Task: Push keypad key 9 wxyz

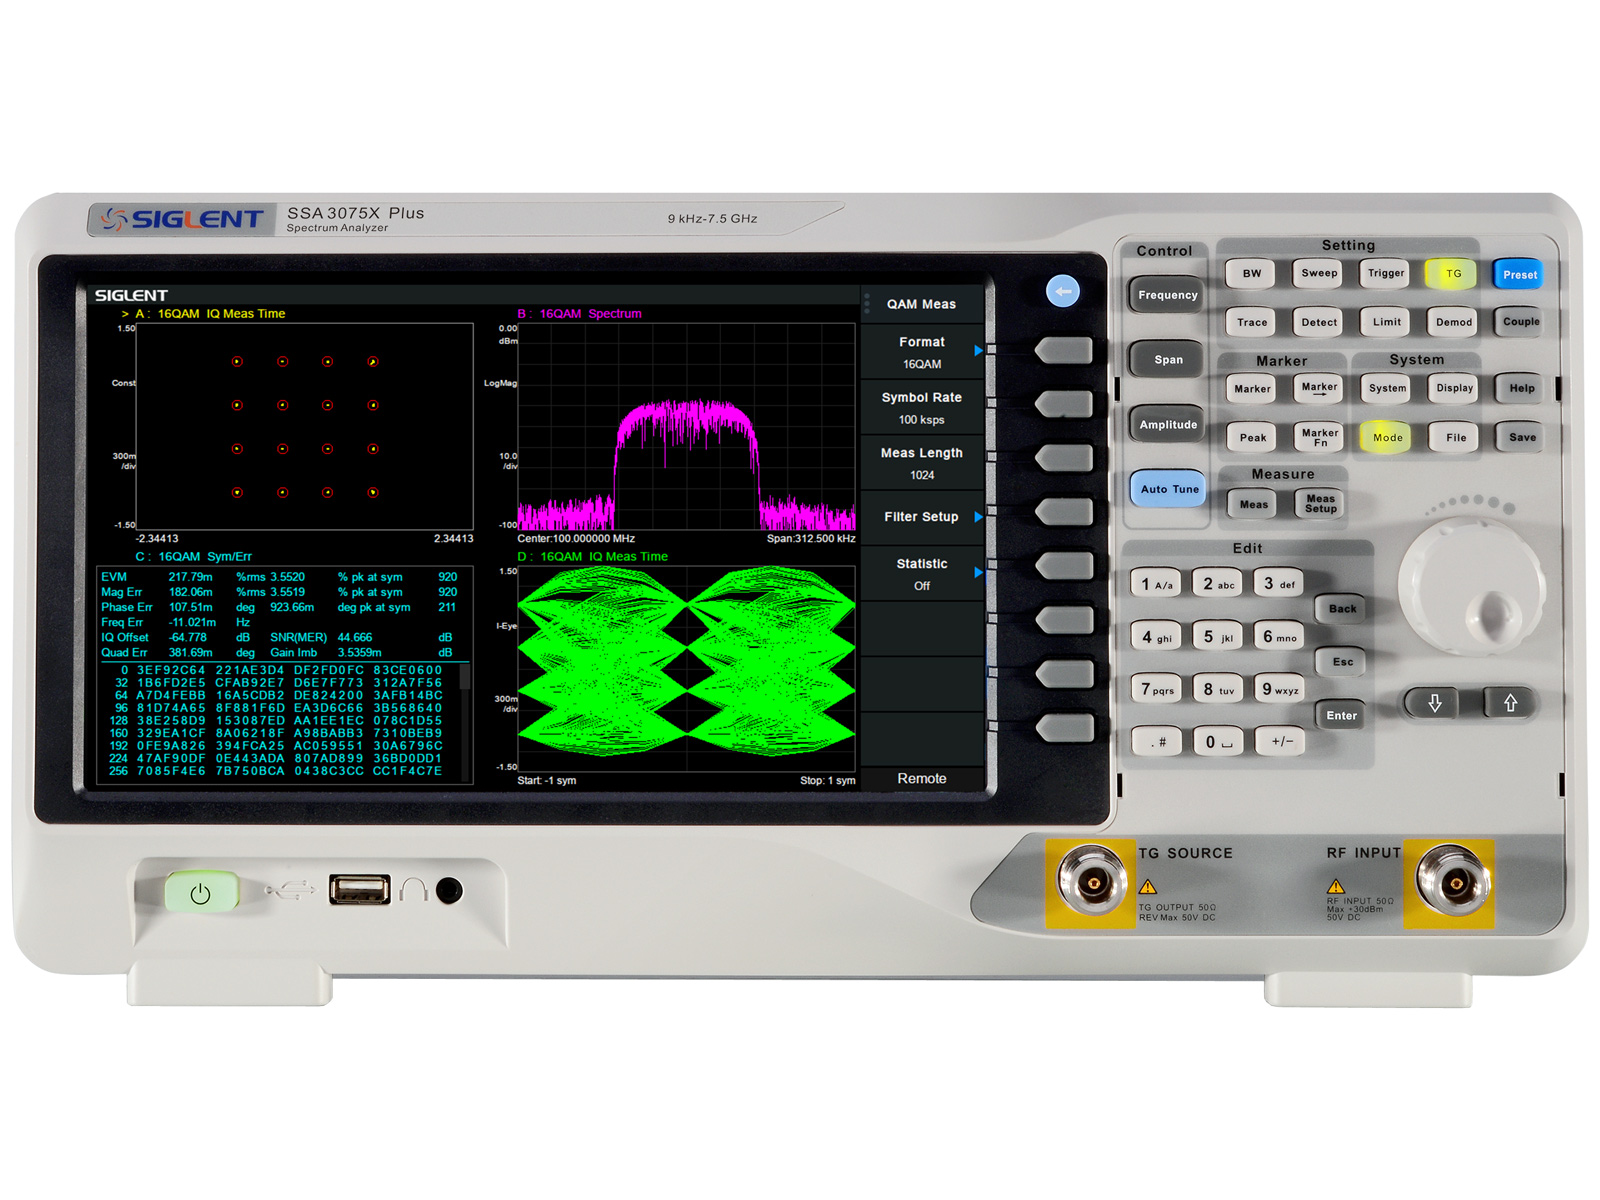Action: [x=1279, y=689]
